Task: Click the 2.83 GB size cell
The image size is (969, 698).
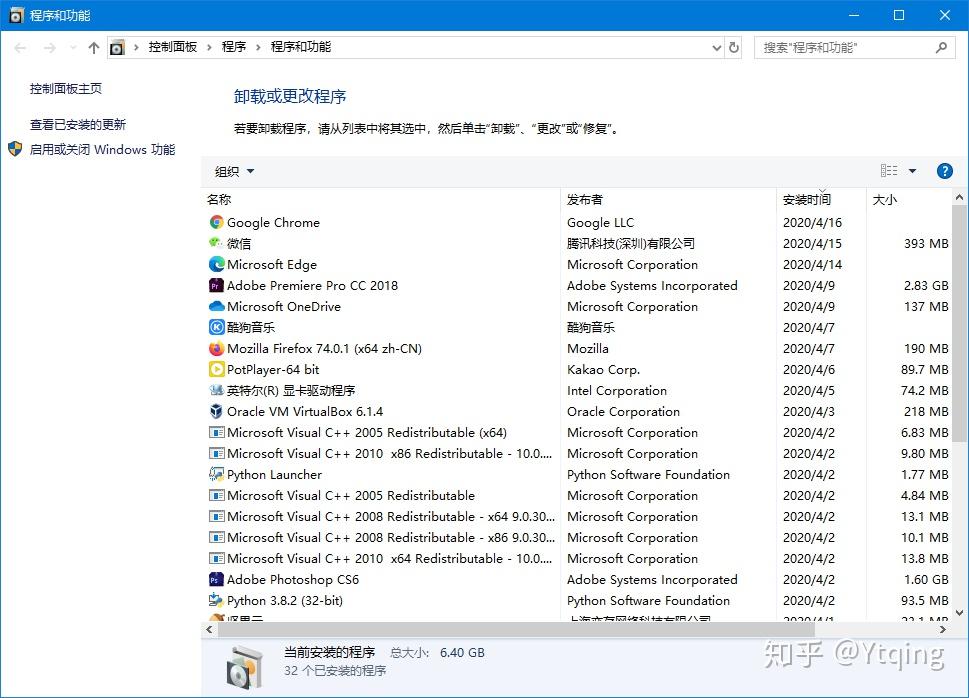Action: coord(926,286)
